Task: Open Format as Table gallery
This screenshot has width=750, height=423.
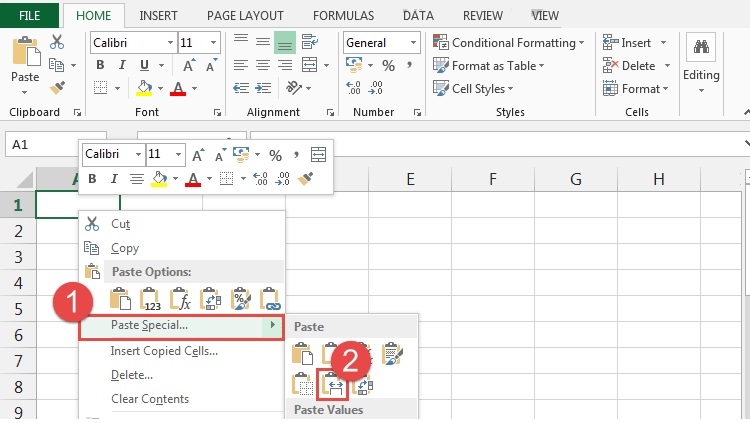Action: (488, 66)
